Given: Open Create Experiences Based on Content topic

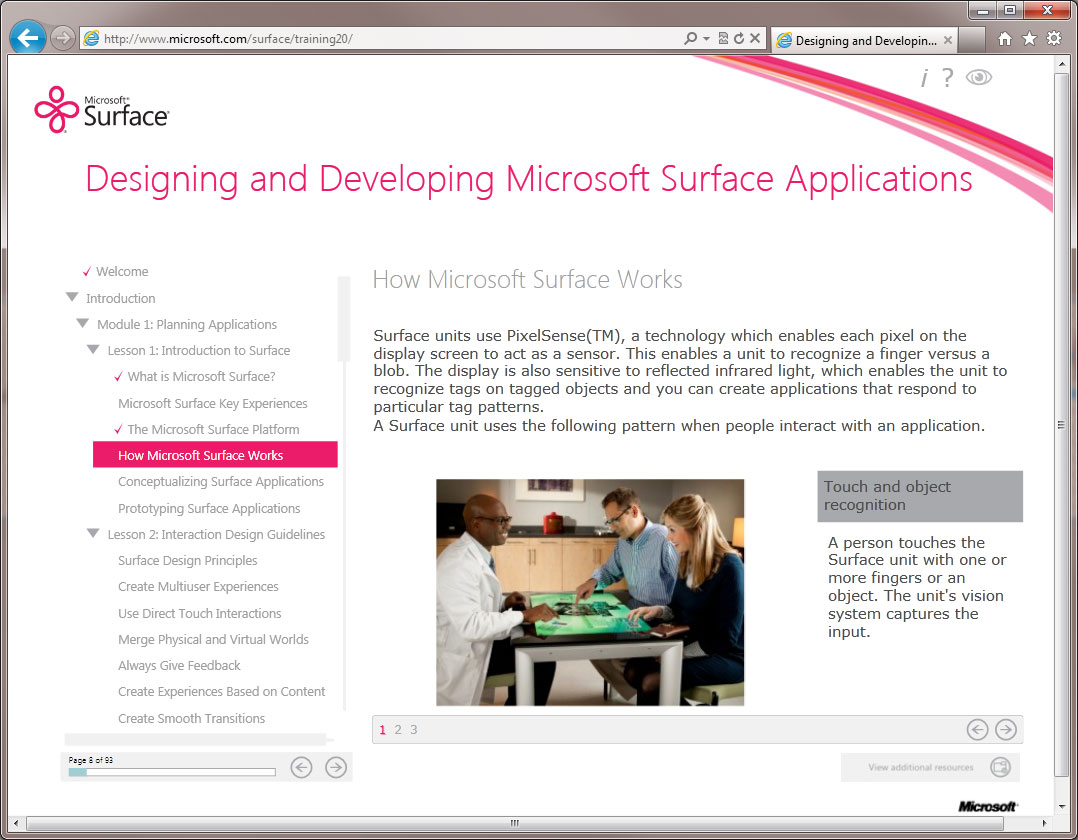Looking at the screenshot, I should pyautogui.click(x=221, y=692).
